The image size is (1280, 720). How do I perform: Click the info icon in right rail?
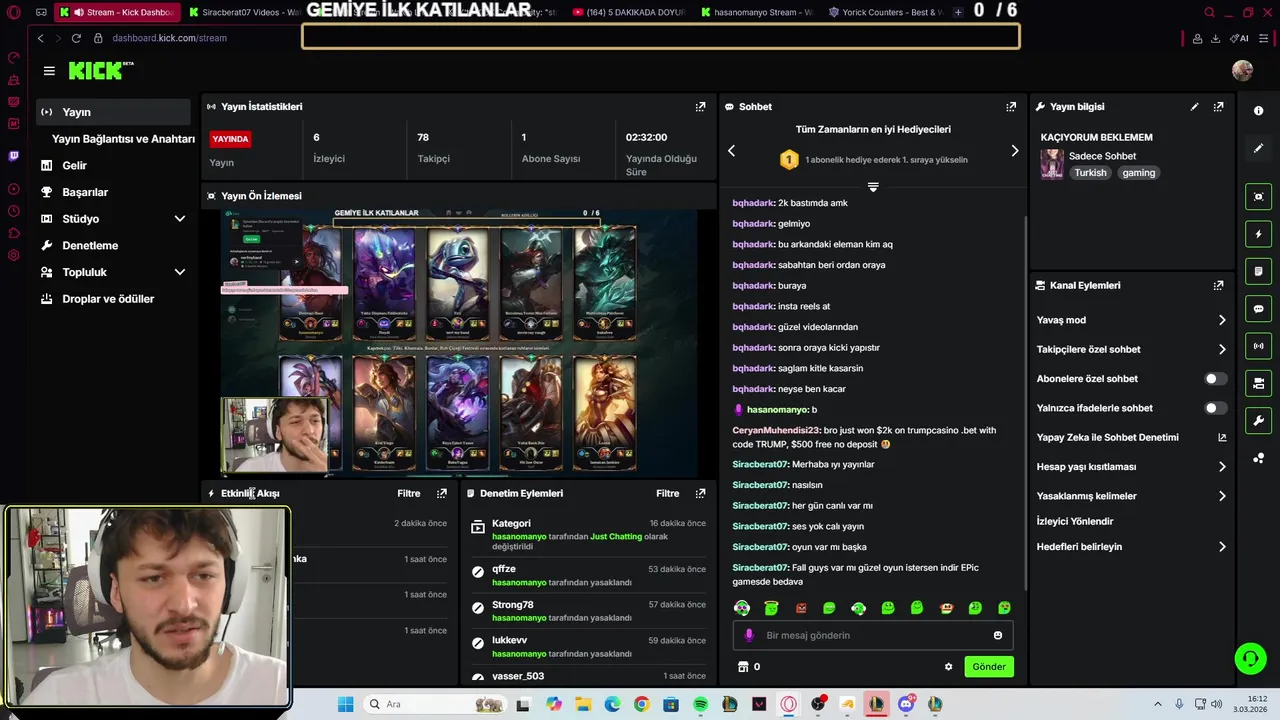[x=1258, y=111]
